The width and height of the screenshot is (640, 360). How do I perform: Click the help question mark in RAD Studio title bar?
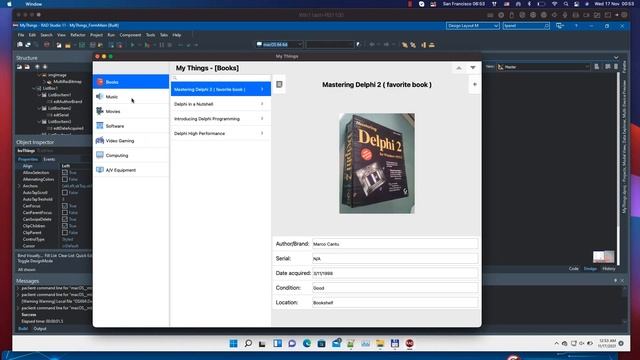click(x=576, y=26)
